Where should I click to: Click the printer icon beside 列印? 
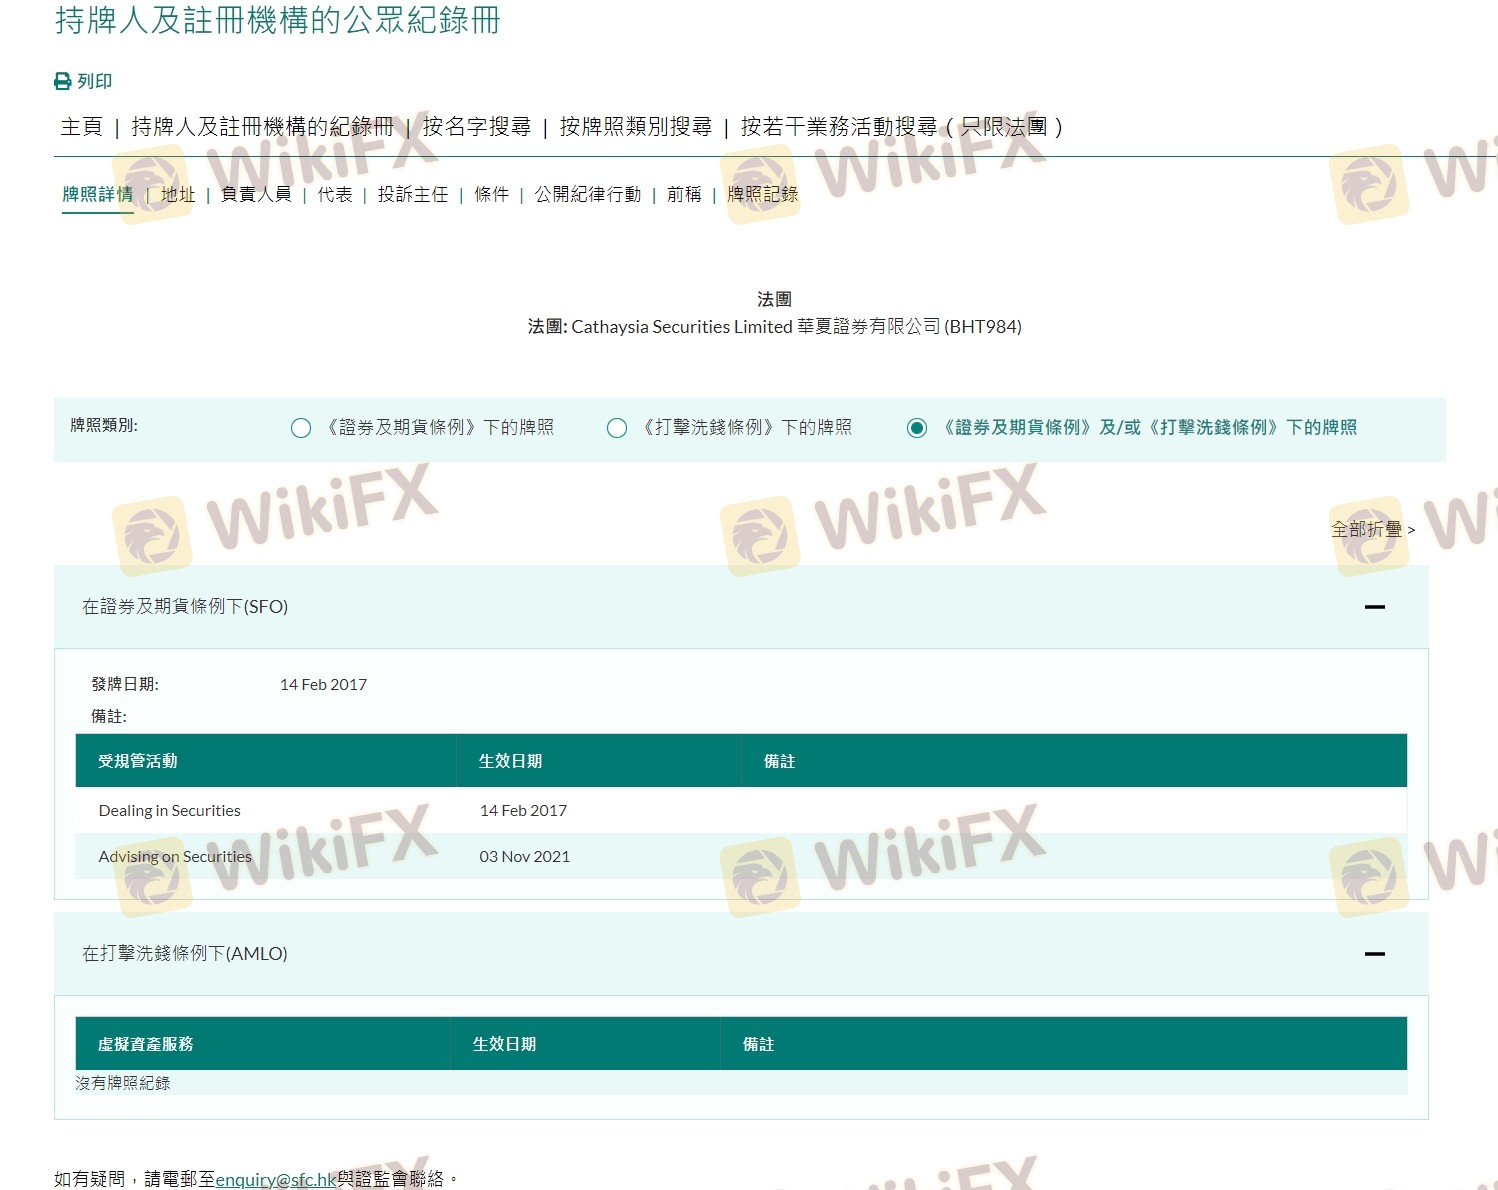[x=63, y=81]
